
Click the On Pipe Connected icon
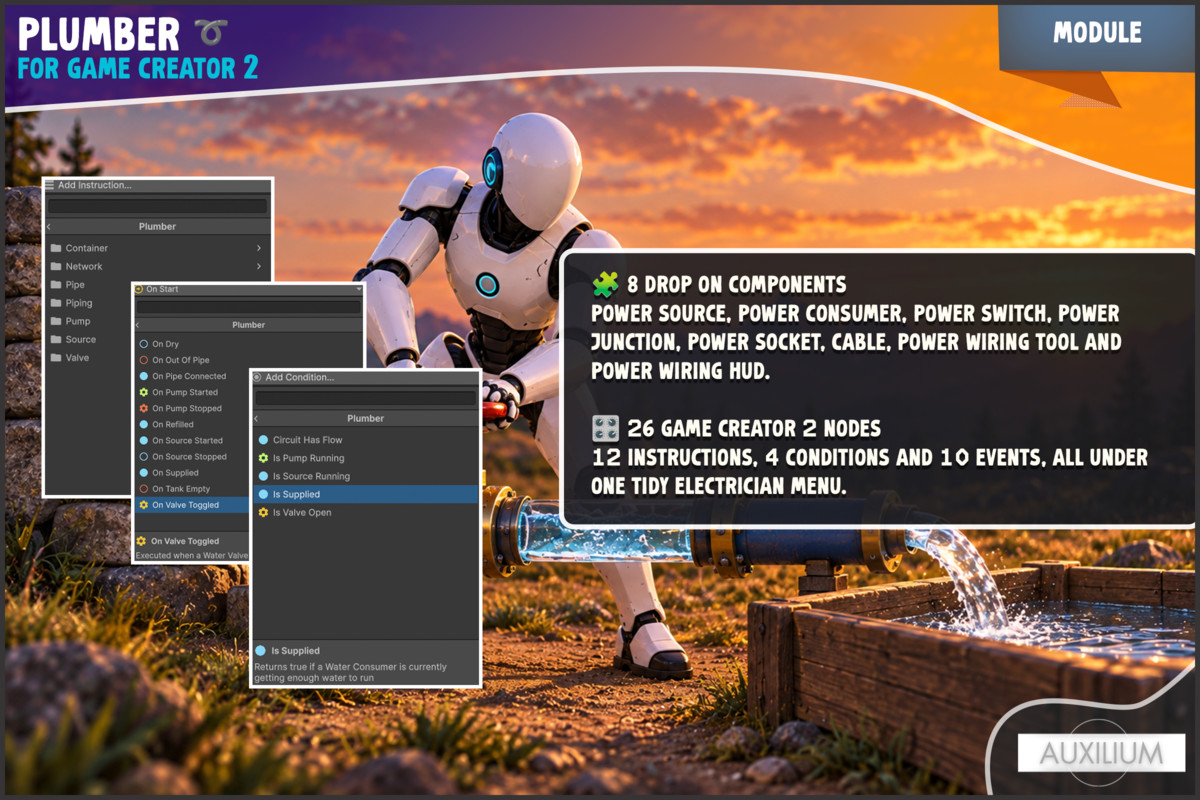144,376
